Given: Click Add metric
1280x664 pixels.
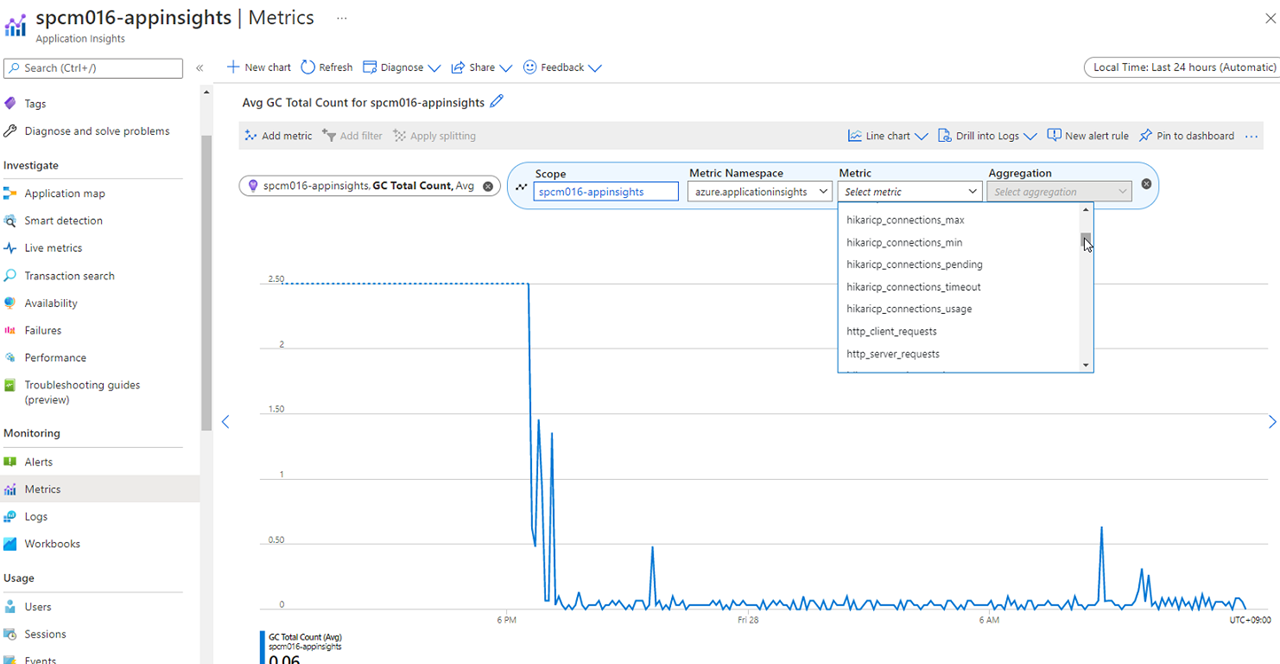Looking at the screenshot, I should click(278, 136).
